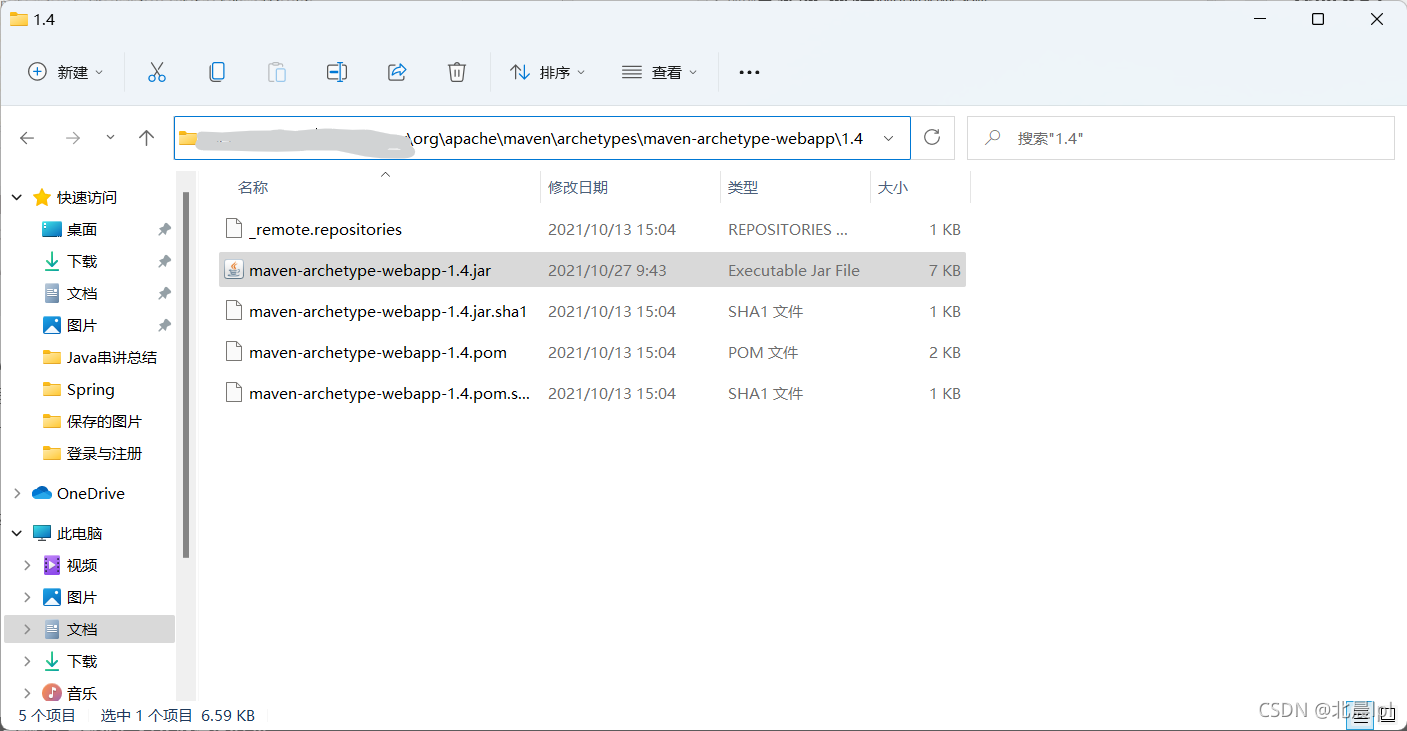
Task: Open quick access 文档 with pin
Action: coord(82,293)
